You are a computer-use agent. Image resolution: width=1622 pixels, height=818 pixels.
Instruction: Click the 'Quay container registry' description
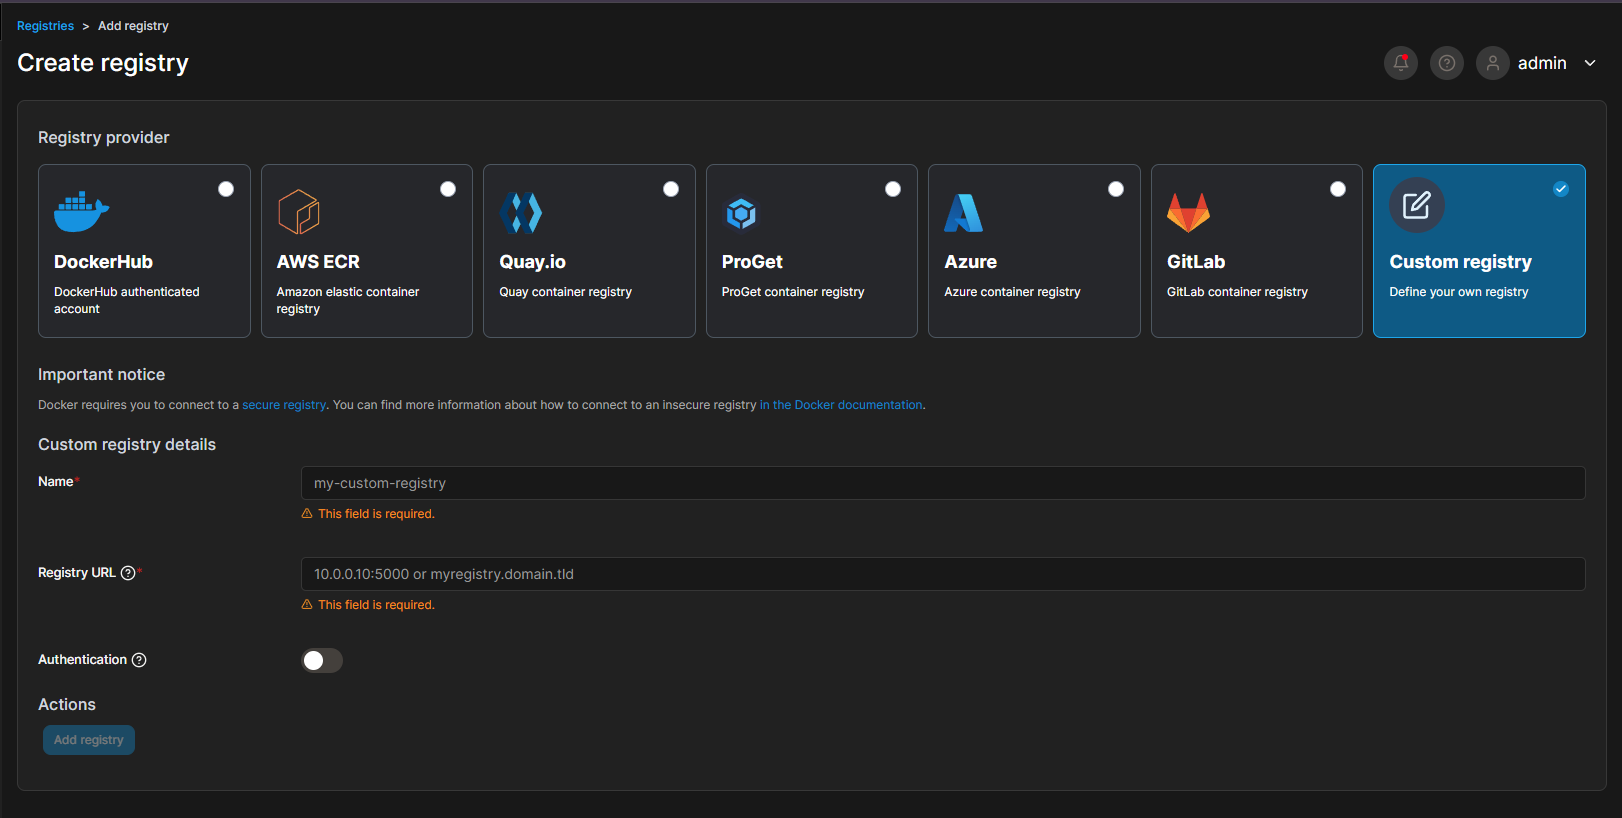(566, 292)
